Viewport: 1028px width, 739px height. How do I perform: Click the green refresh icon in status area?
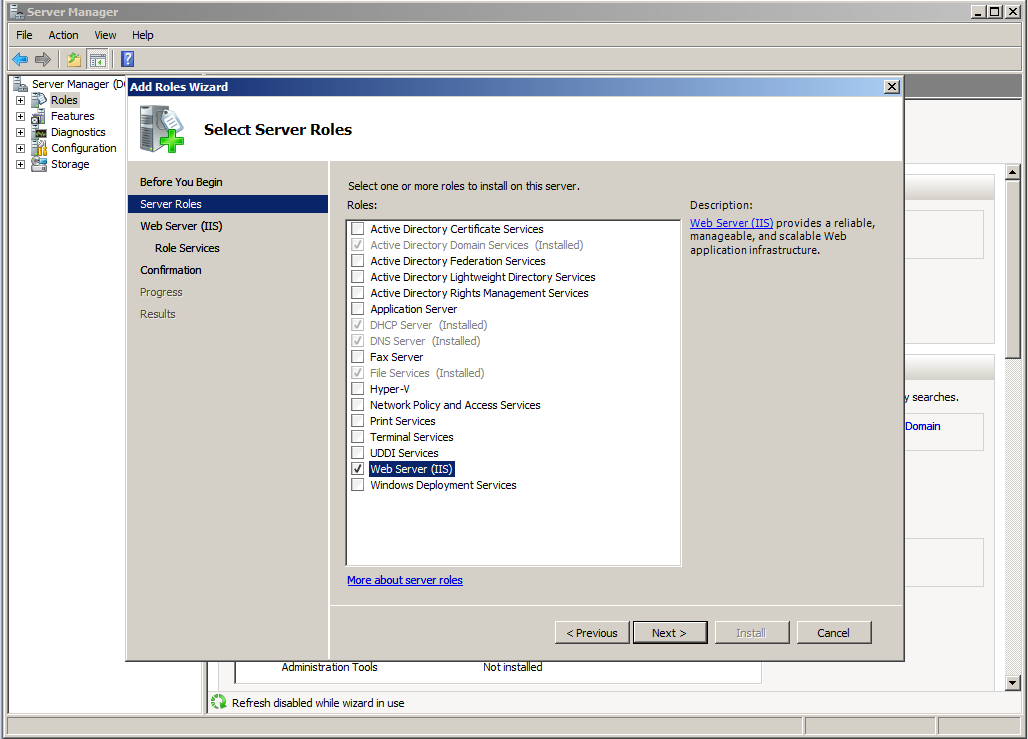tap(218, 702)
